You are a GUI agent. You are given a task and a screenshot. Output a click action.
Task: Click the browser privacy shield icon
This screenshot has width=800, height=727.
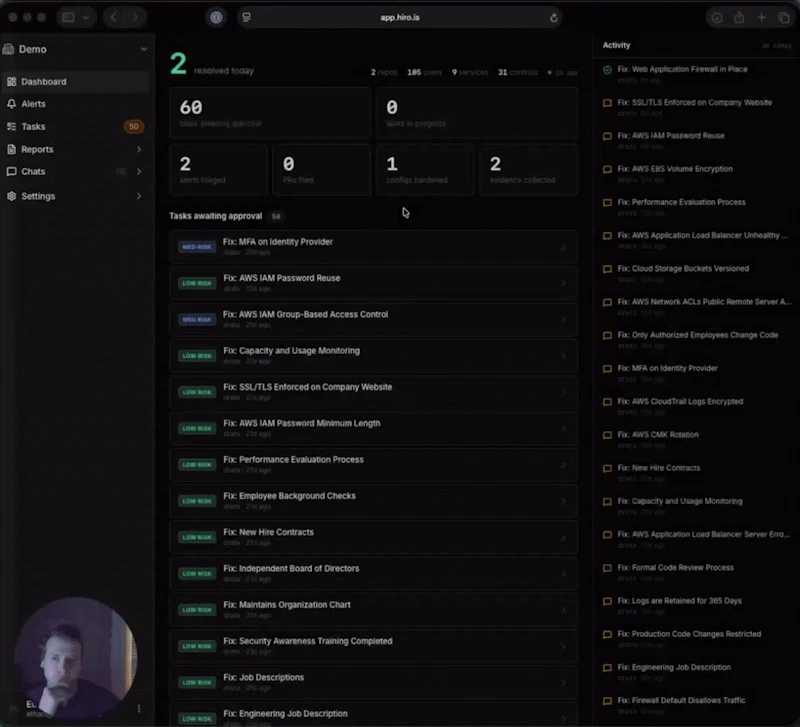(x=216, y=17)
